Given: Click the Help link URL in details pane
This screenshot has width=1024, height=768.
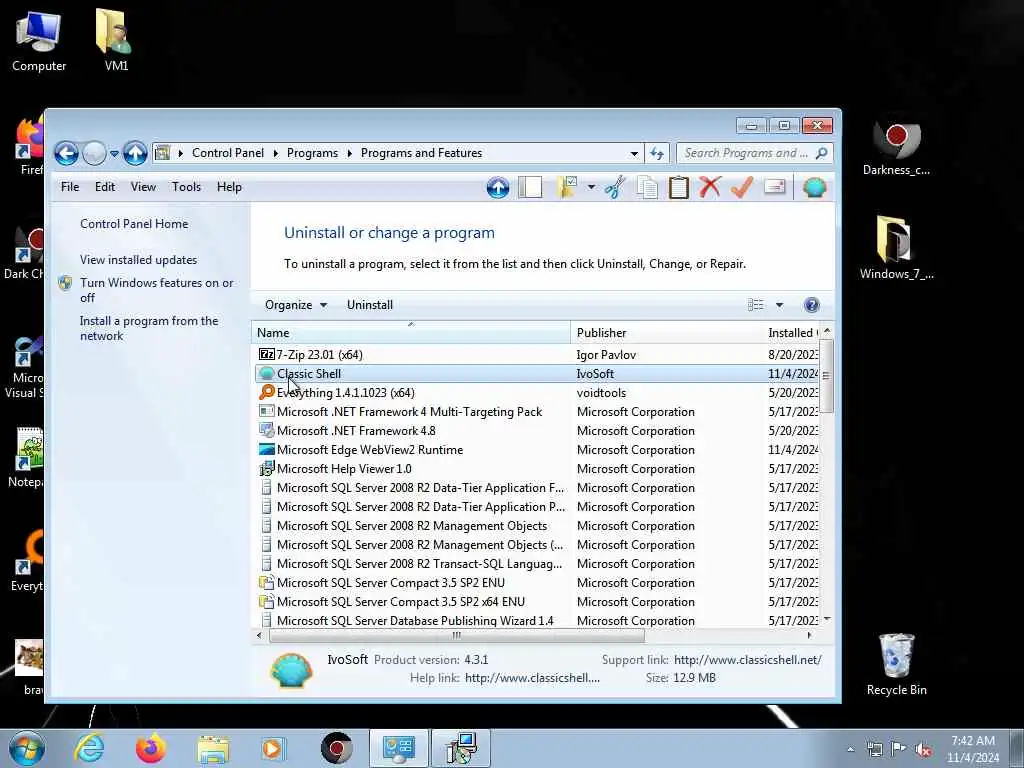Looking at the screenshot, I should [x=532, y=678].
